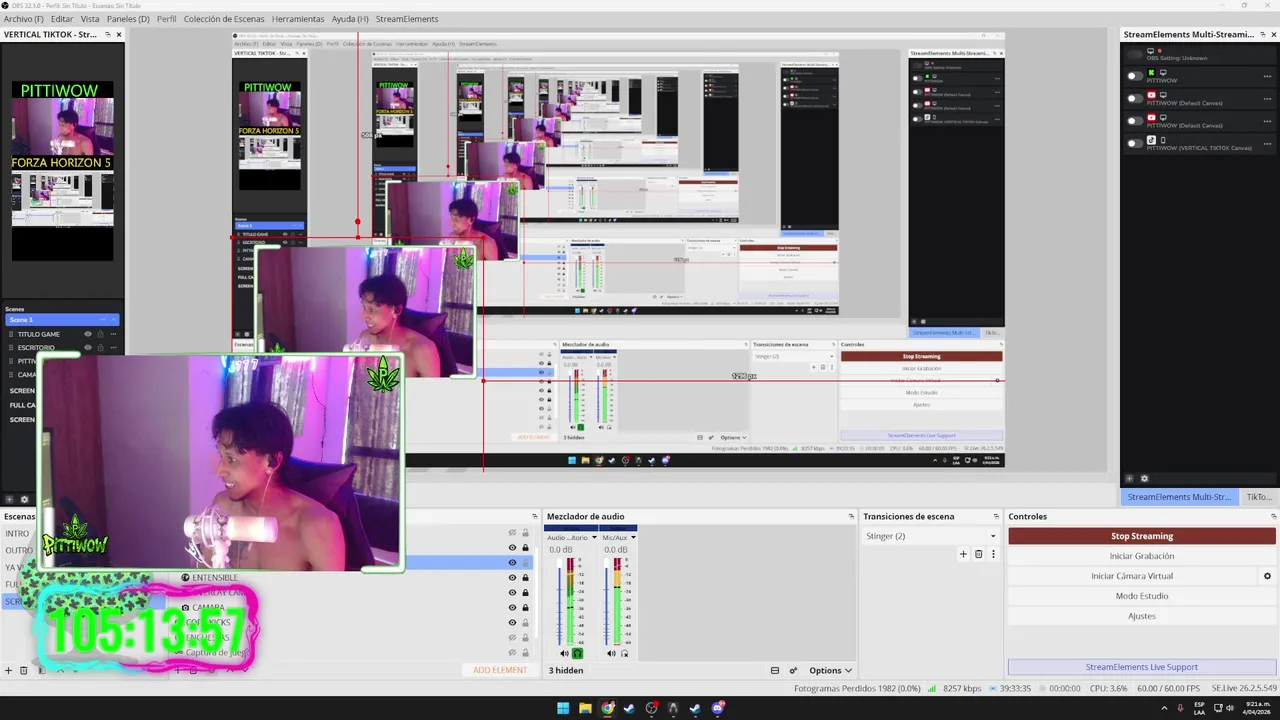Hide the ENTENSIBLE source eye icon
The image size is (1280, 720).
pos(512,577)
